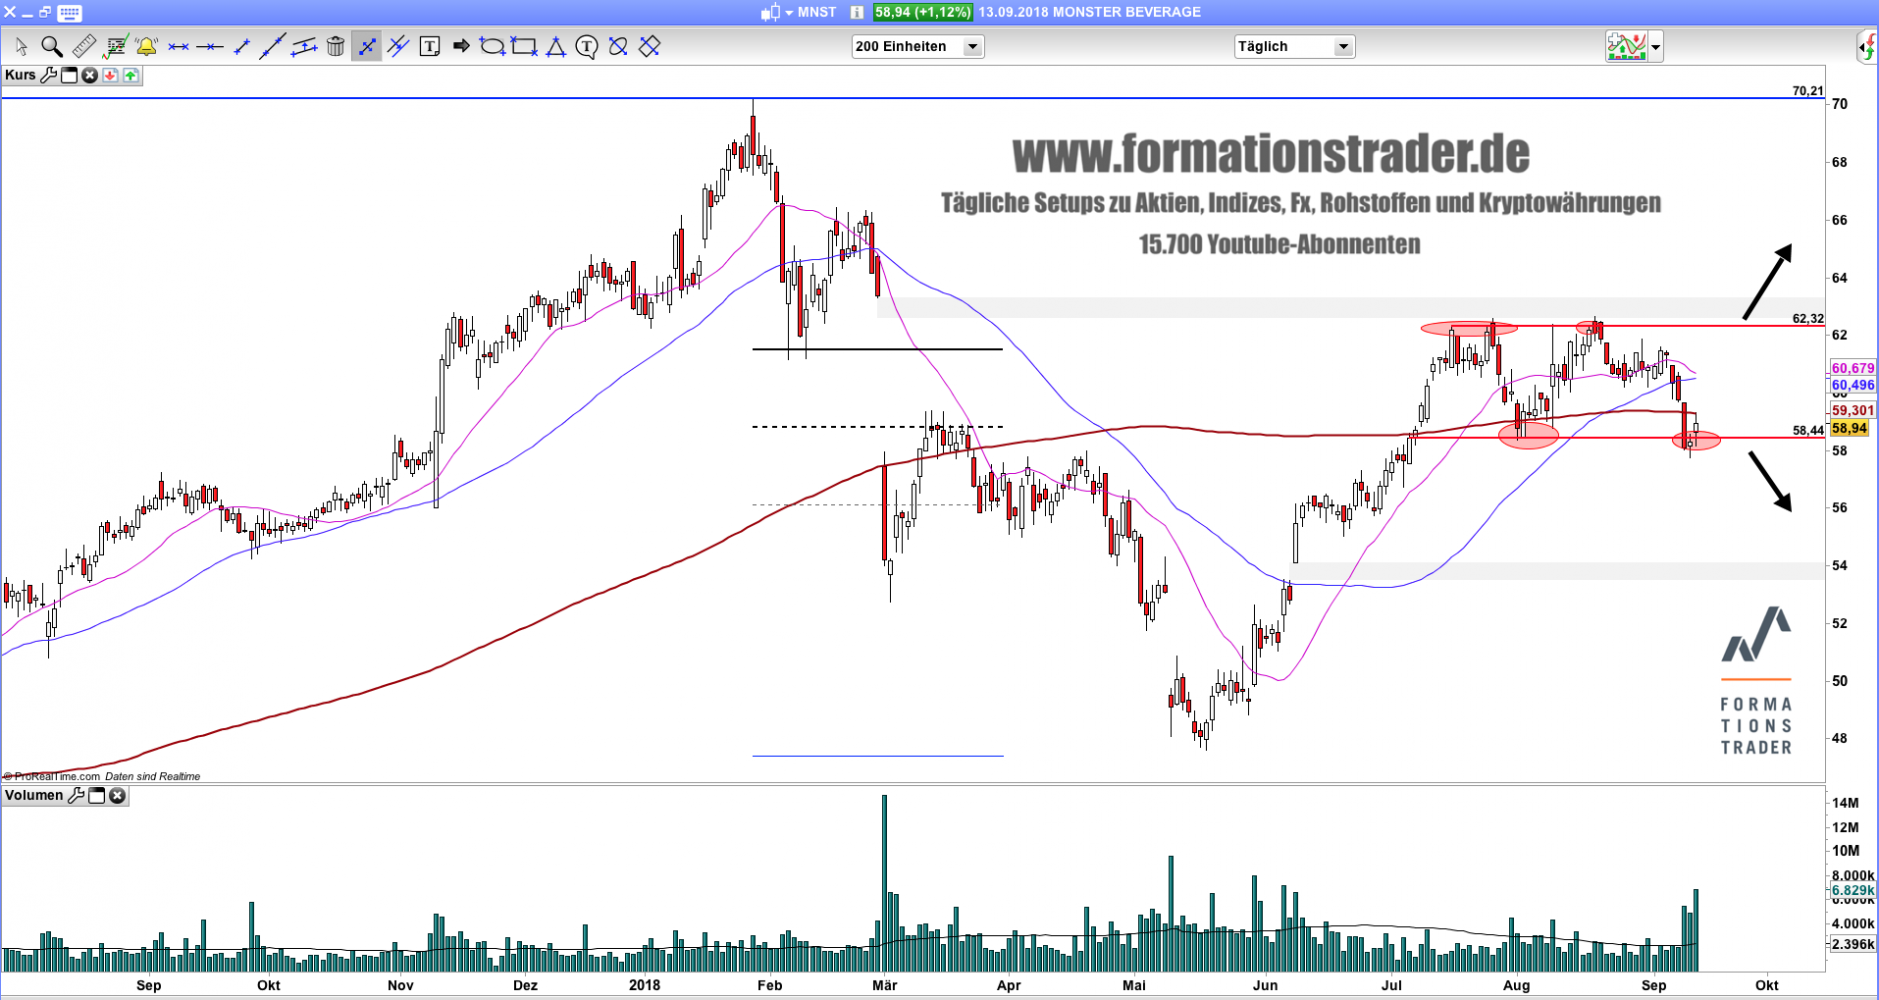This screenshot has height=1000, width=1879.
Task: Select the magnifier zoom tool
Action: tap(52, 46)
